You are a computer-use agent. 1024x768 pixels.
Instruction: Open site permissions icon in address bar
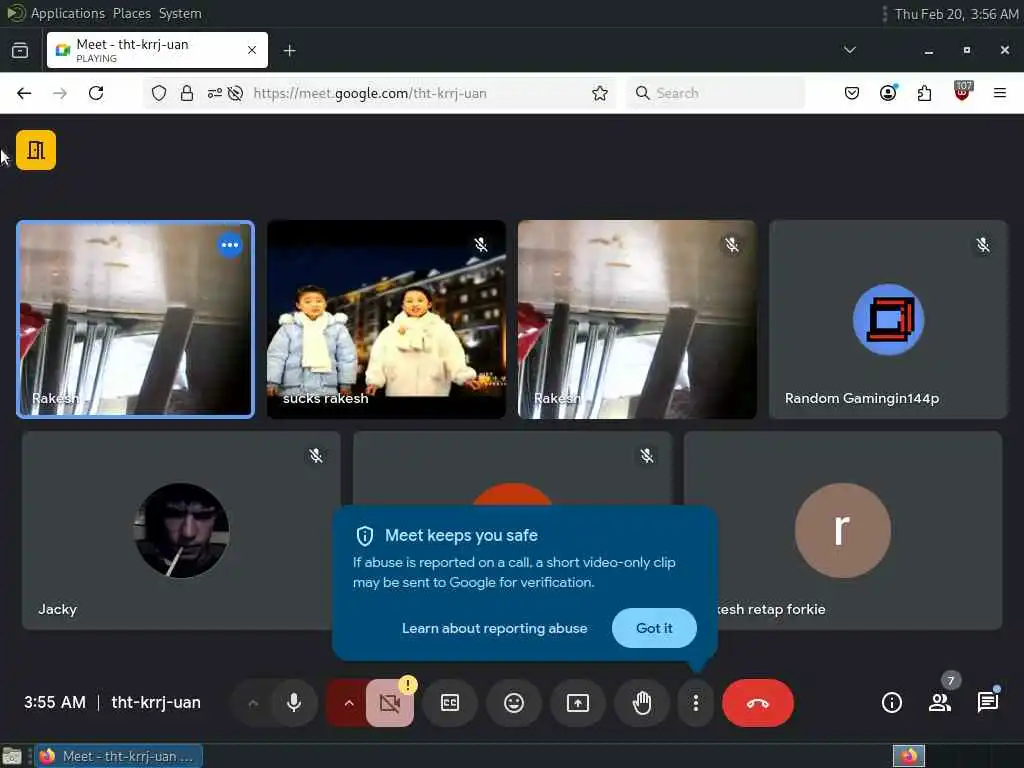(215, 93)
